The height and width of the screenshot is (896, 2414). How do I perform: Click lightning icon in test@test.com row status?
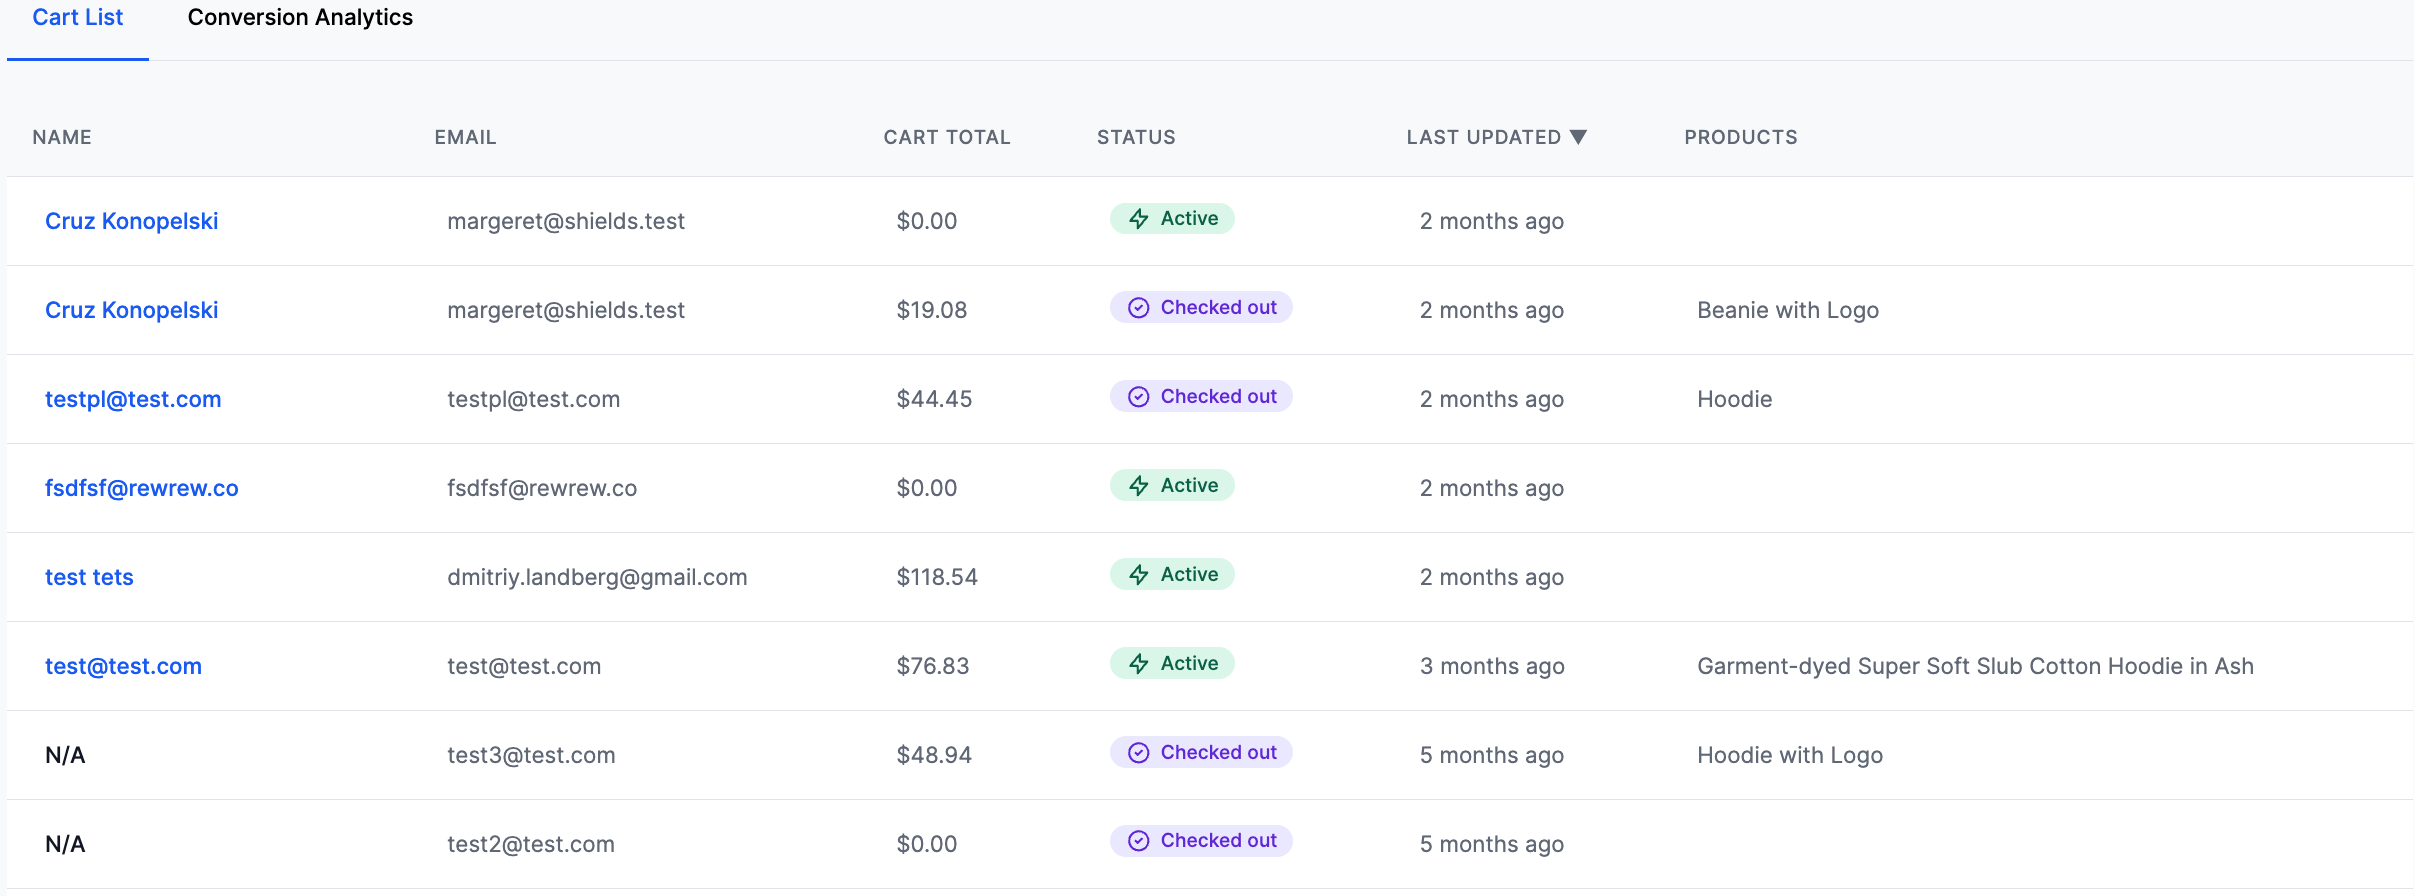(x=1138, y=664)
